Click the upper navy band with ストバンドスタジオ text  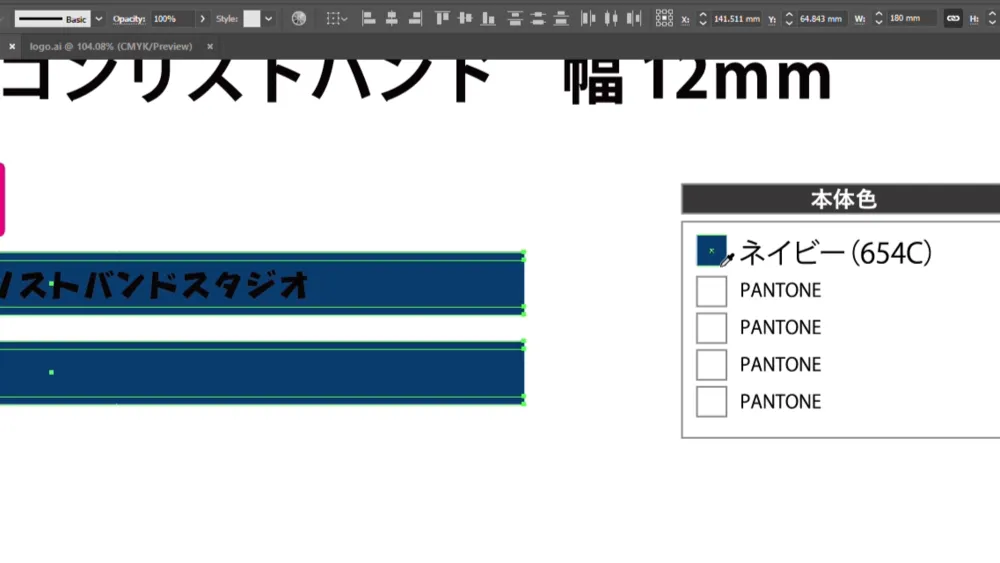261,284
